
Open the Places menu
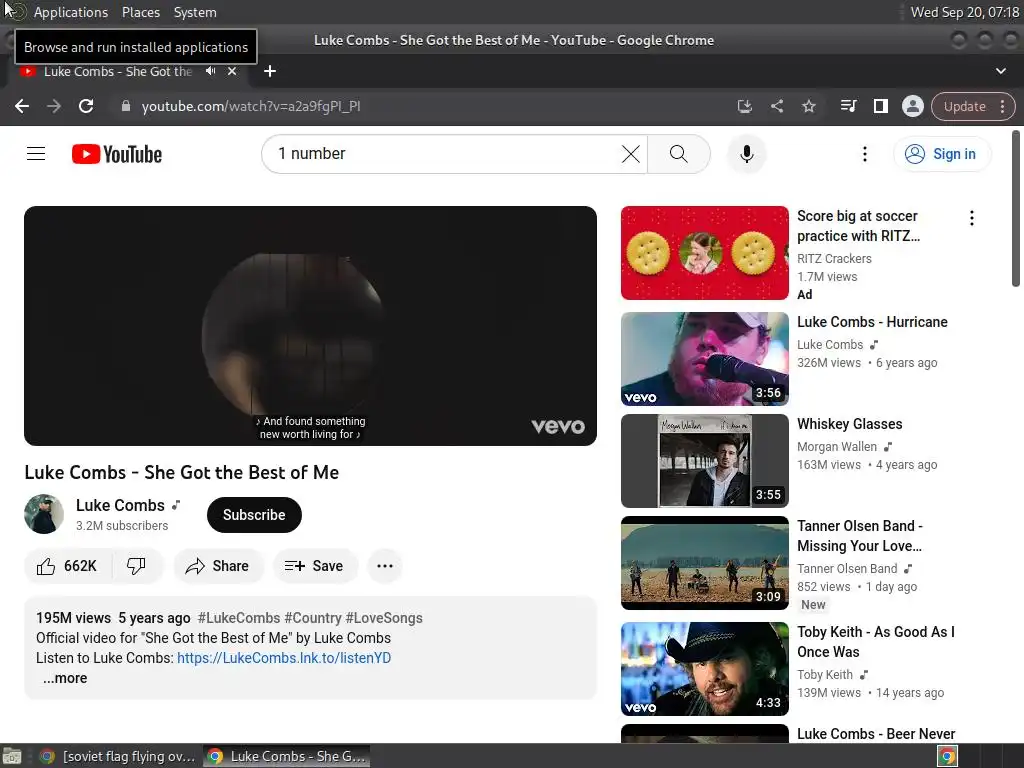pos(140,12)
